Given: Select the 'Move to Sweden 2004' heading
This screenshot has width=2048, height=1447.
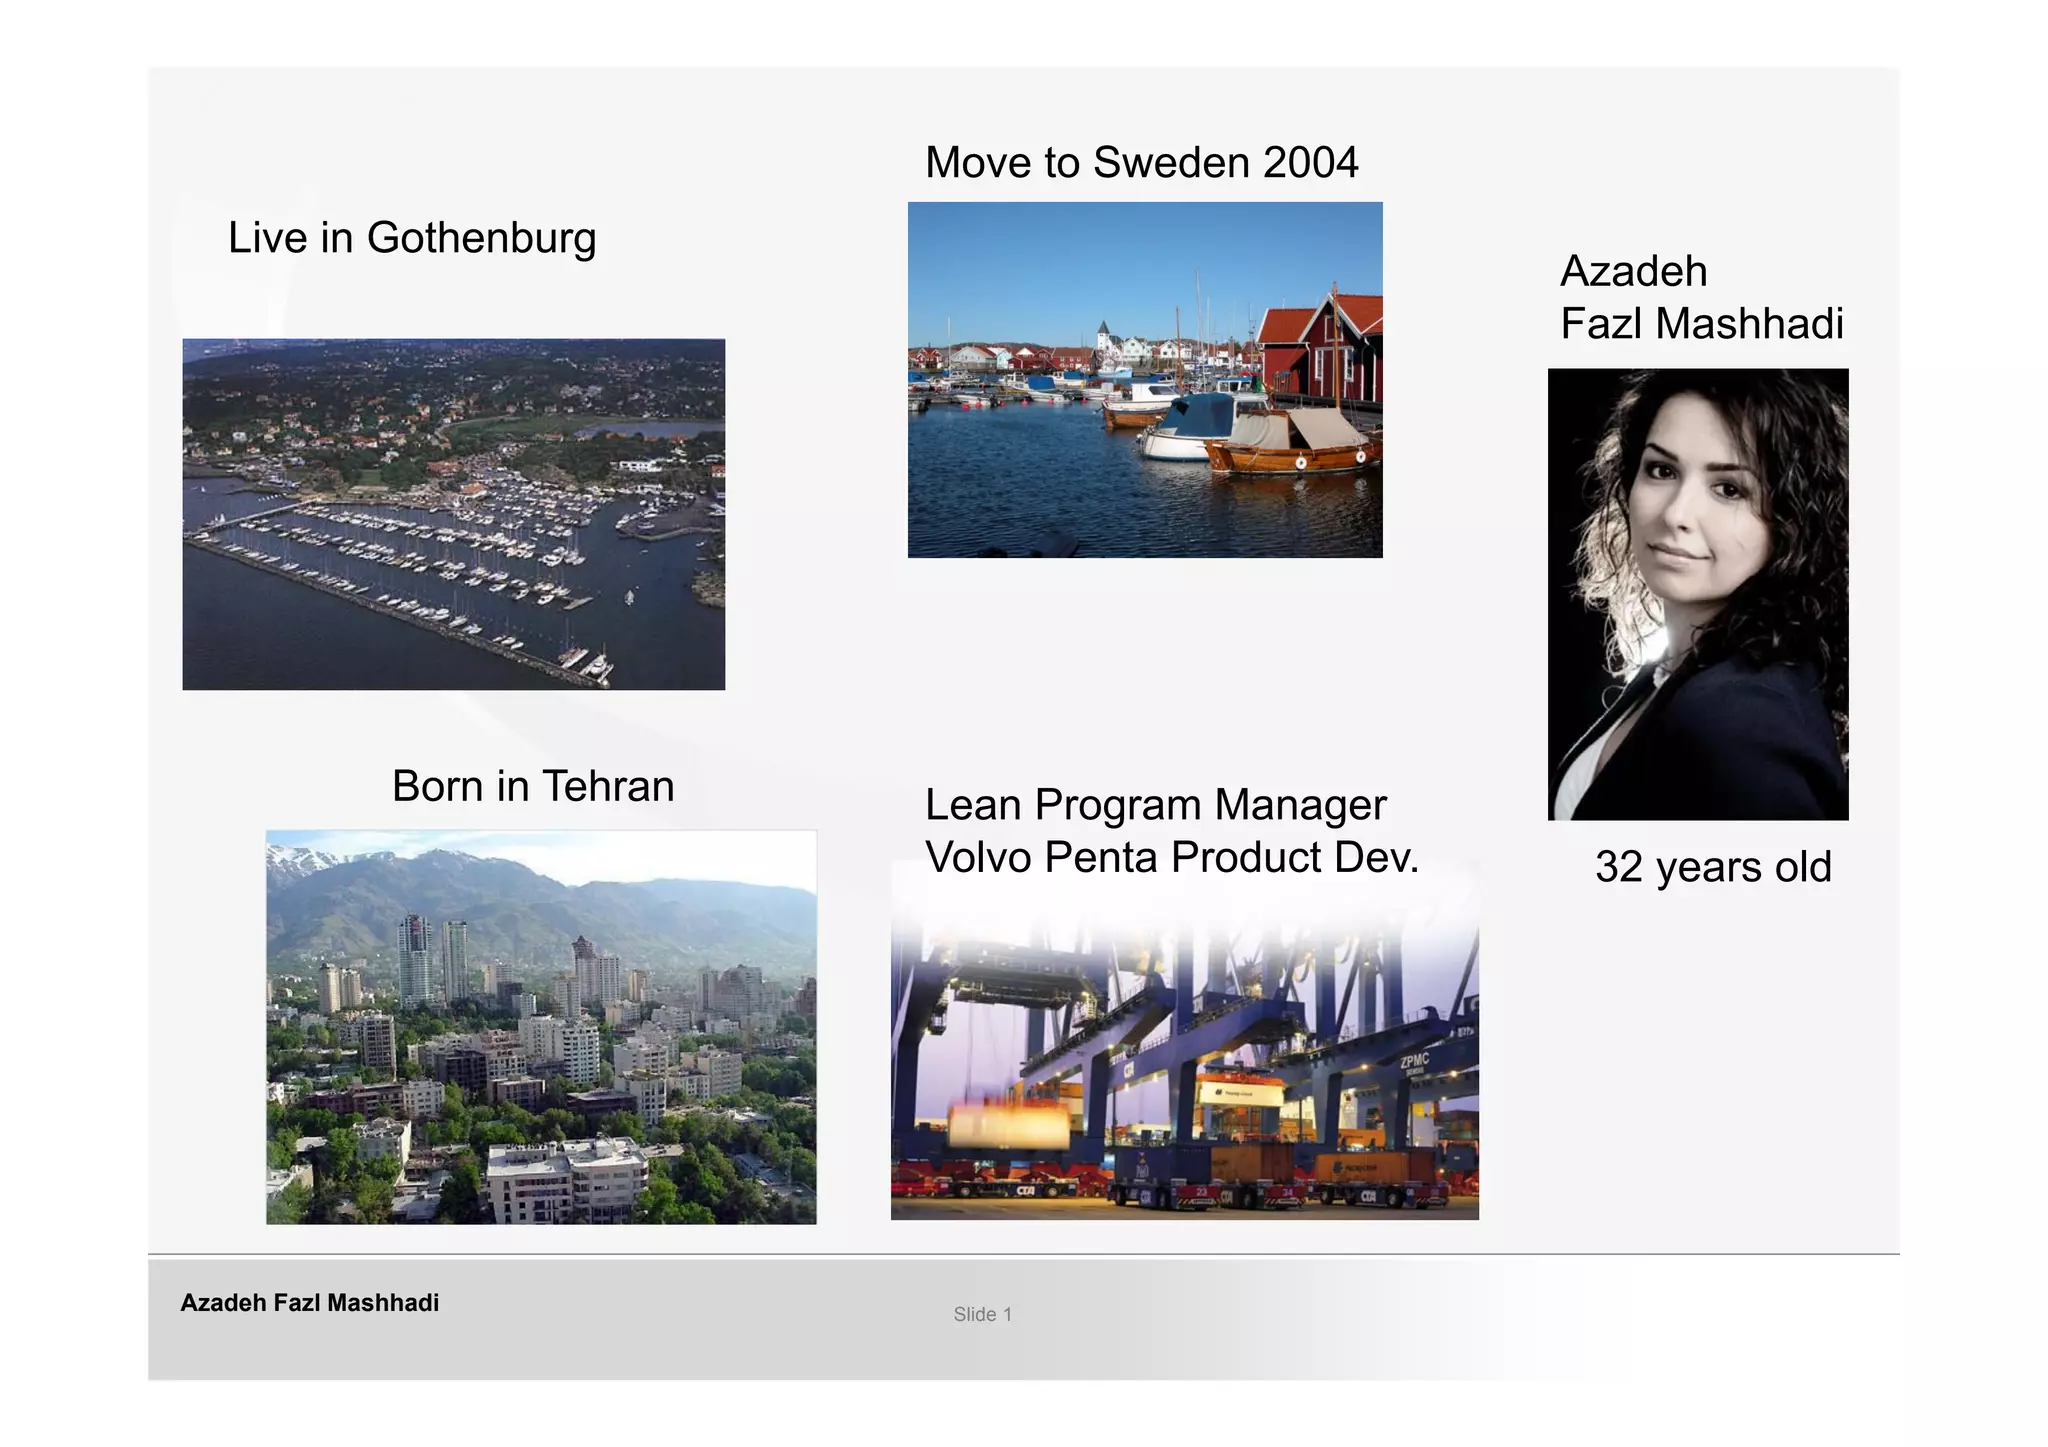Looking at the screenshot, I should [1141, 162].
